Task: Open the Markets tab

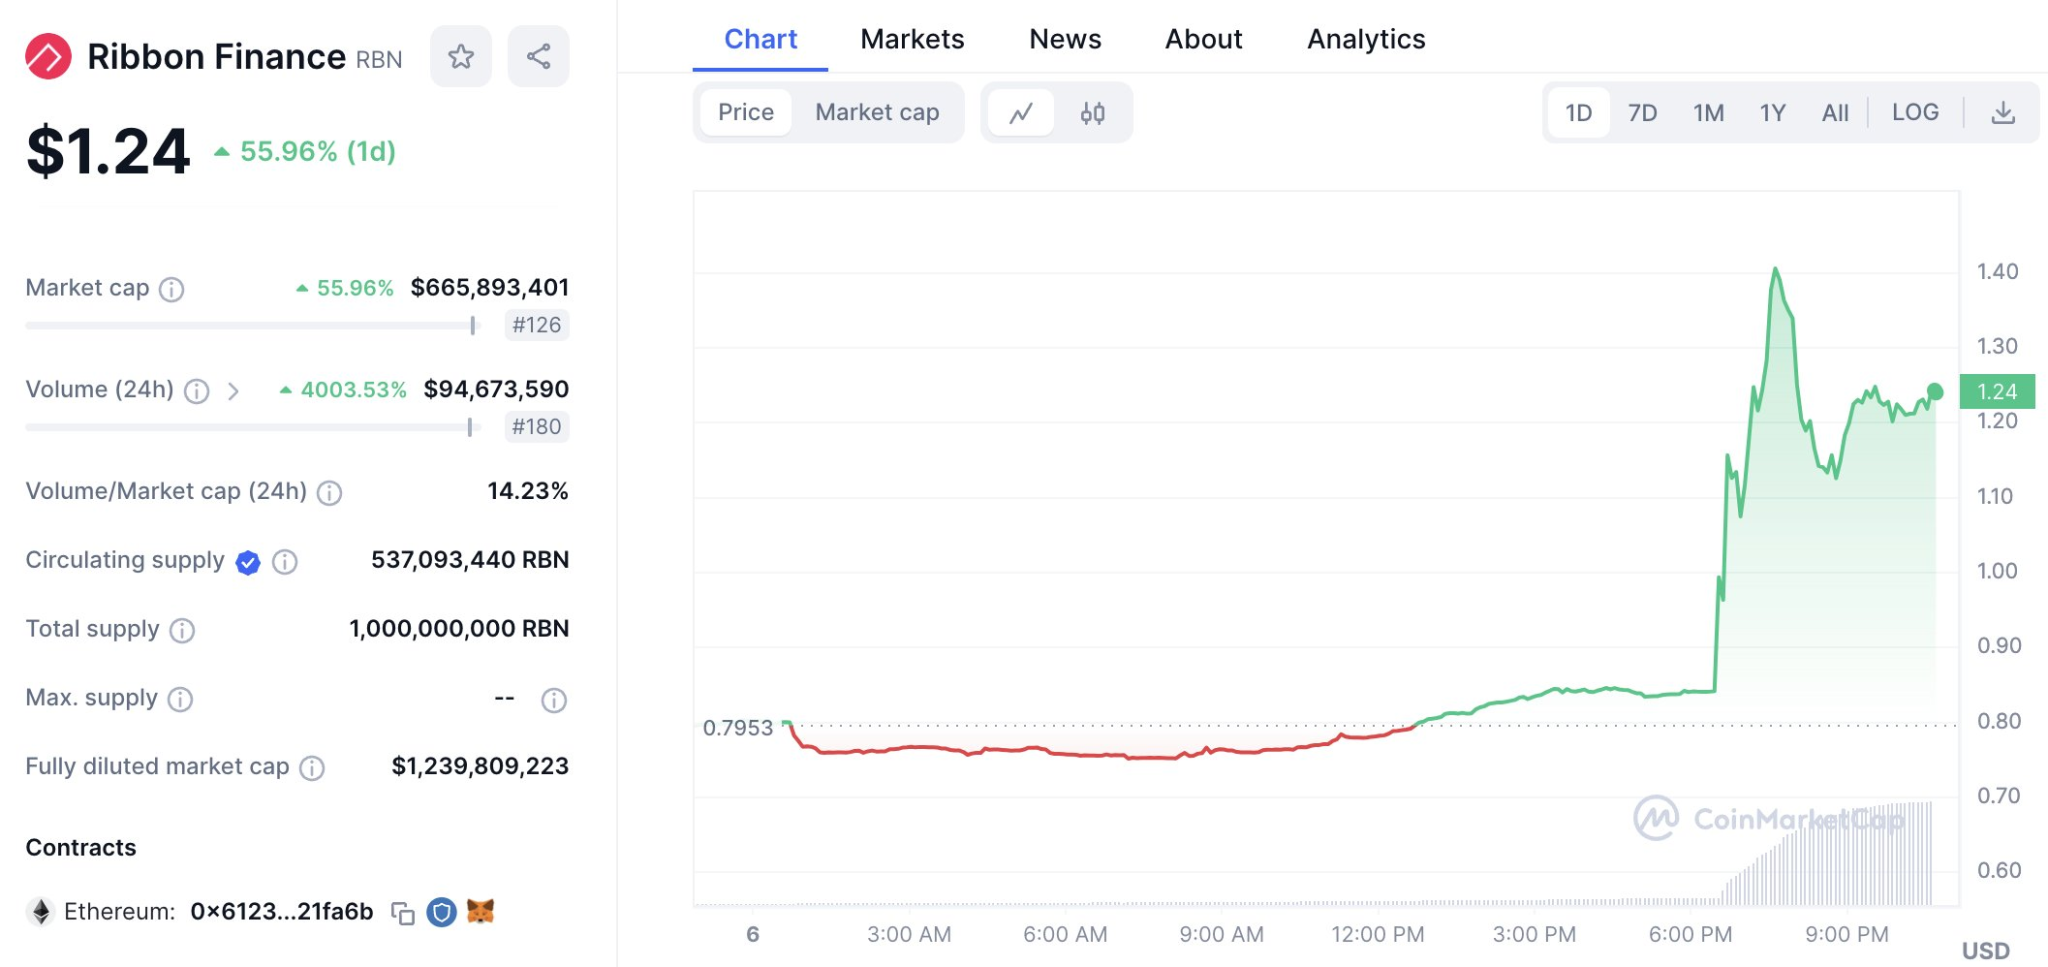Action: 911,39
